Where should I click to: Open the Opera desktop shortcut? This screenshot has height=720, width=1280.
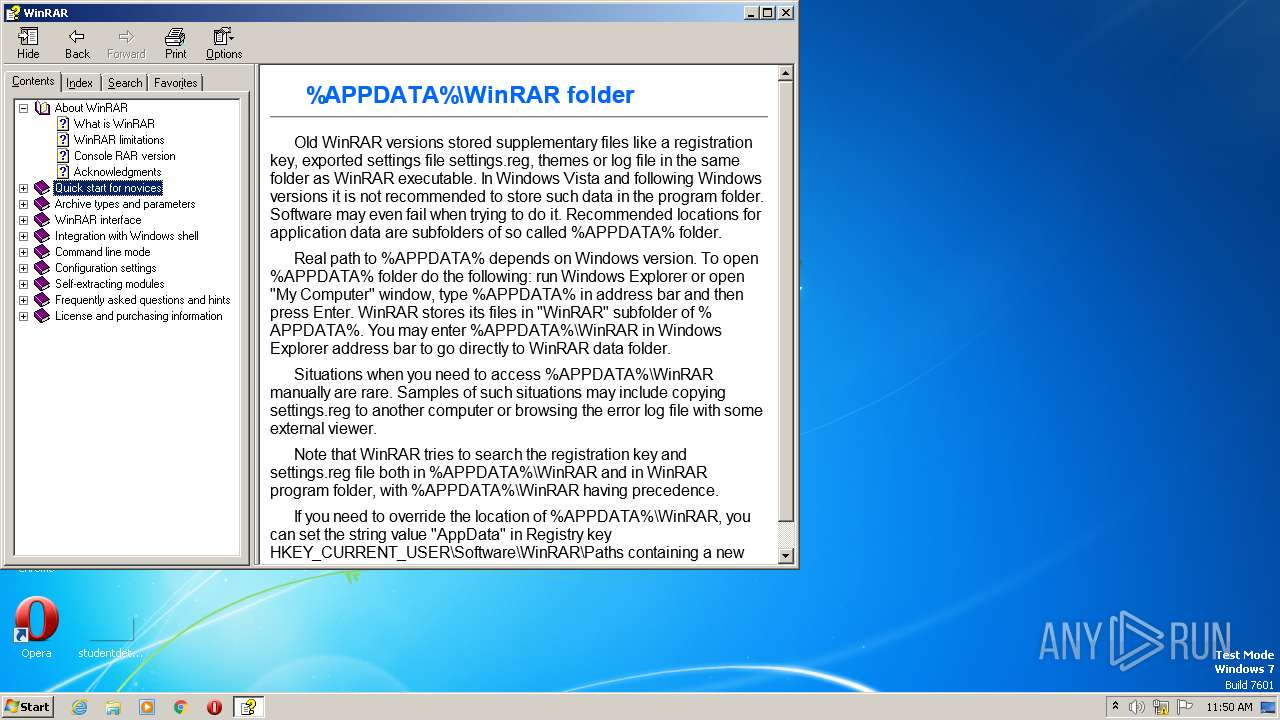pyautogui.click(x=36, y=627)
